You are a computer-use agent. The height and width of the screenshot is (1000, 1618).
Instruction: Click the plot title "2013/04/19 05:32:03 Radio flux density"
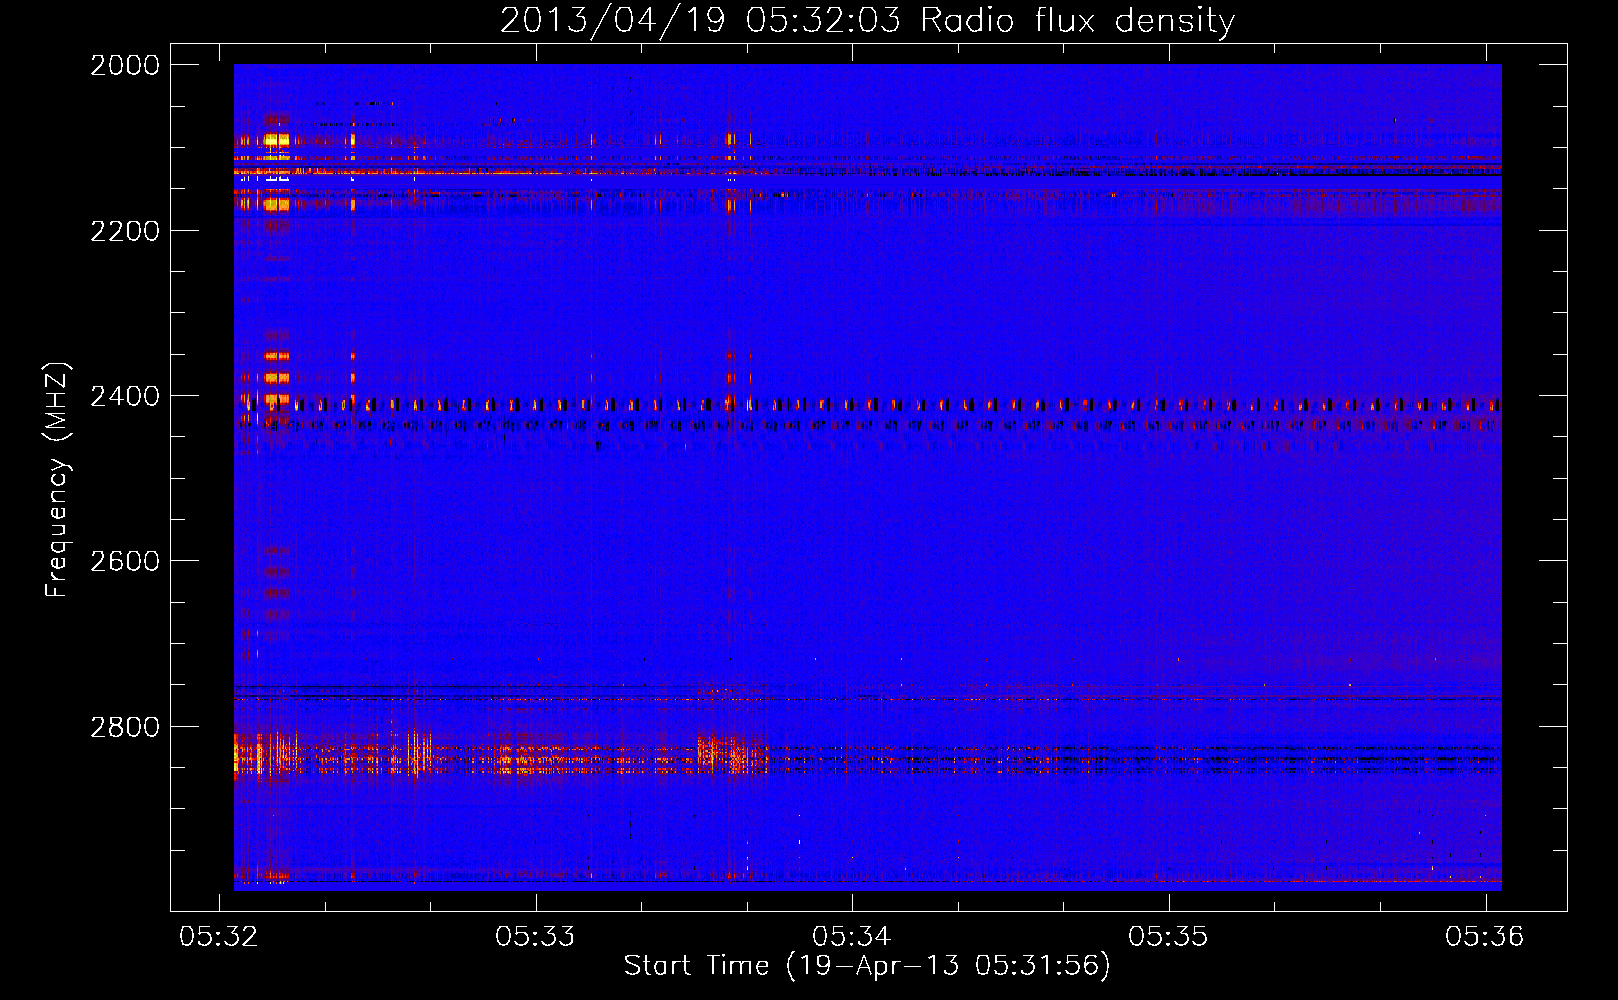click(867, 21)
